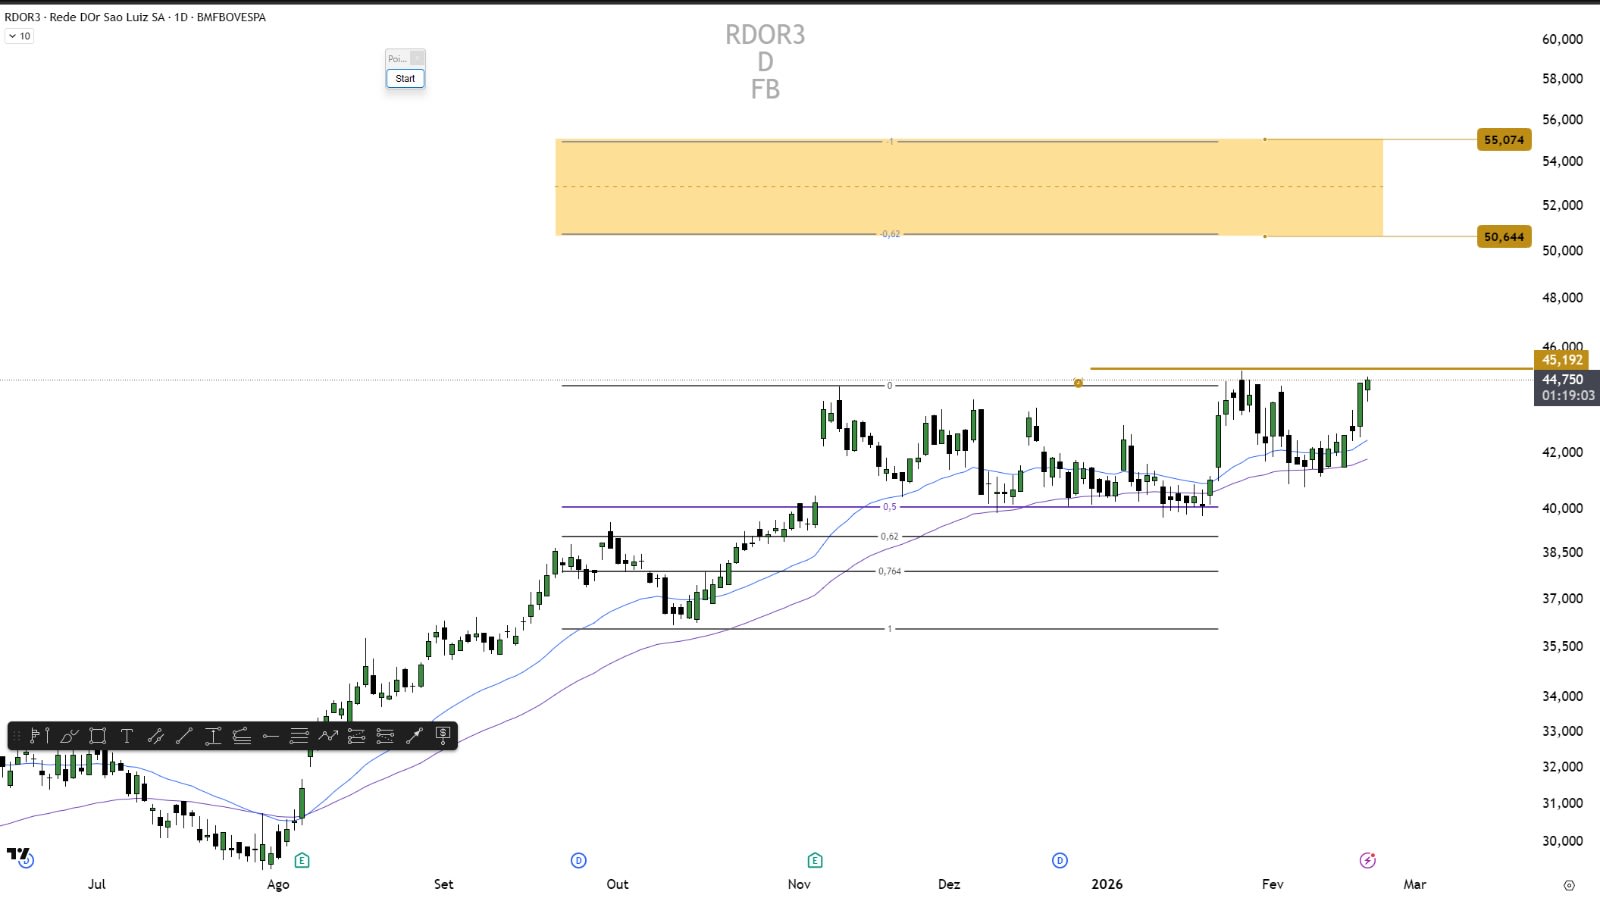This screenshot has width=1600, height=898.
Task: Select the zigzag price path tool
Action: [x=328, y=736]
